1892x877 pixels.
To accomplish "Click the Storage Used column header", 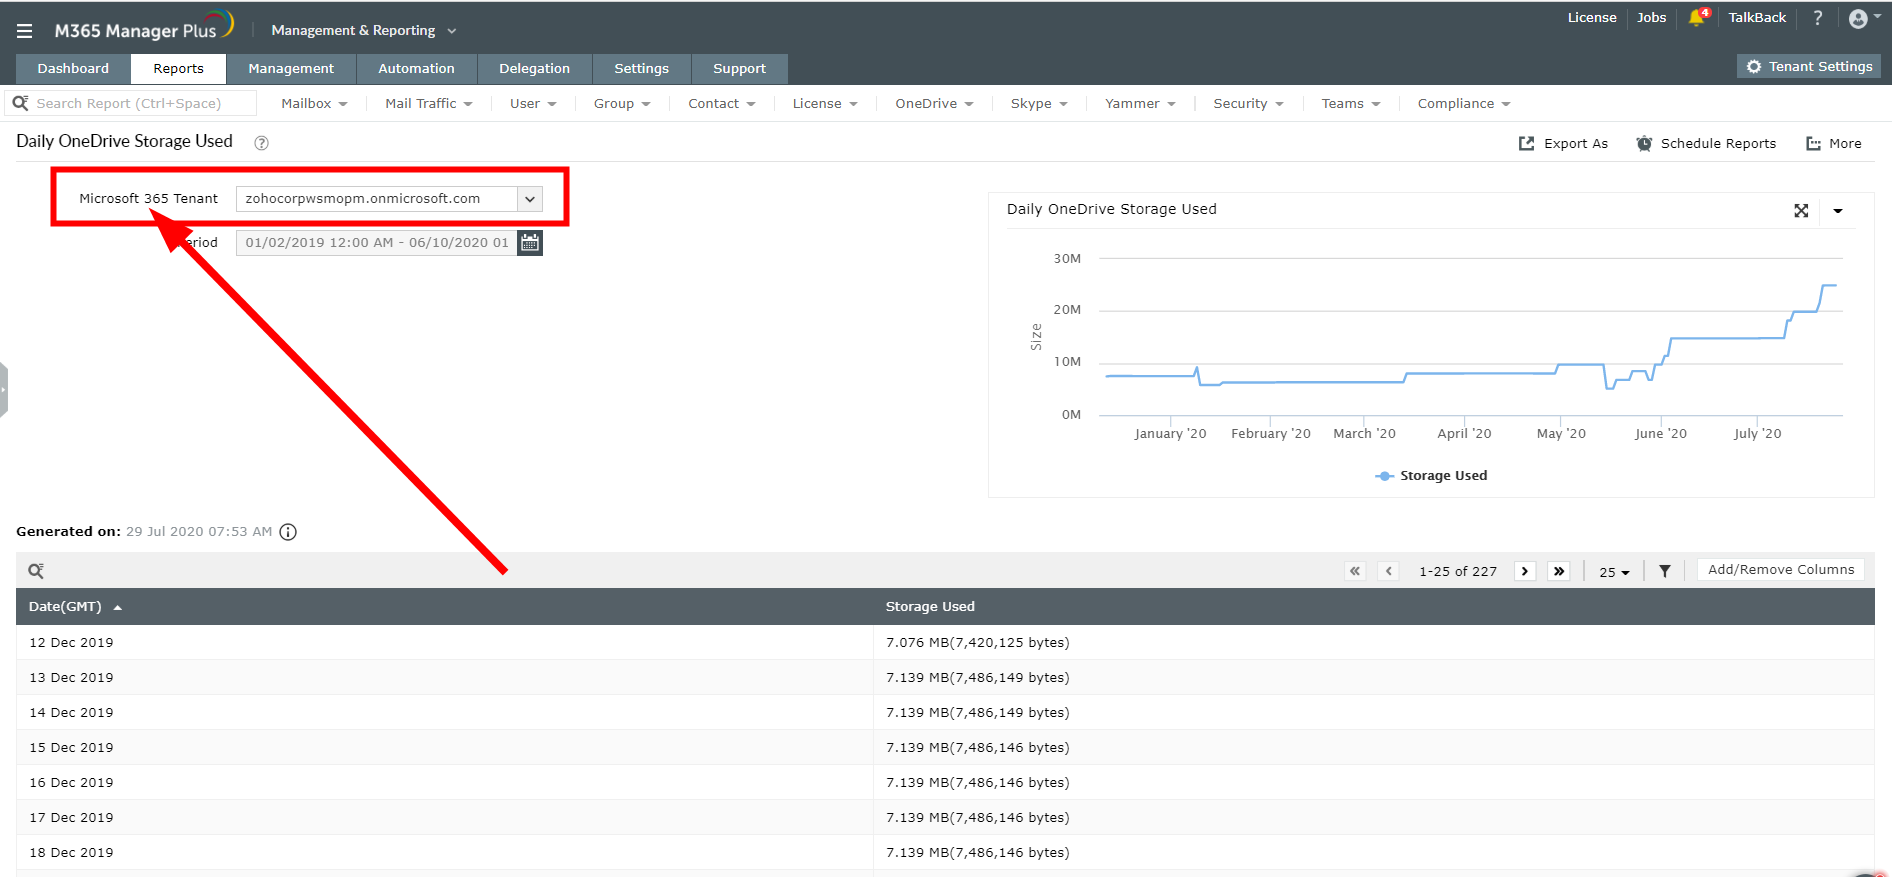I will (x=930, y=607).
